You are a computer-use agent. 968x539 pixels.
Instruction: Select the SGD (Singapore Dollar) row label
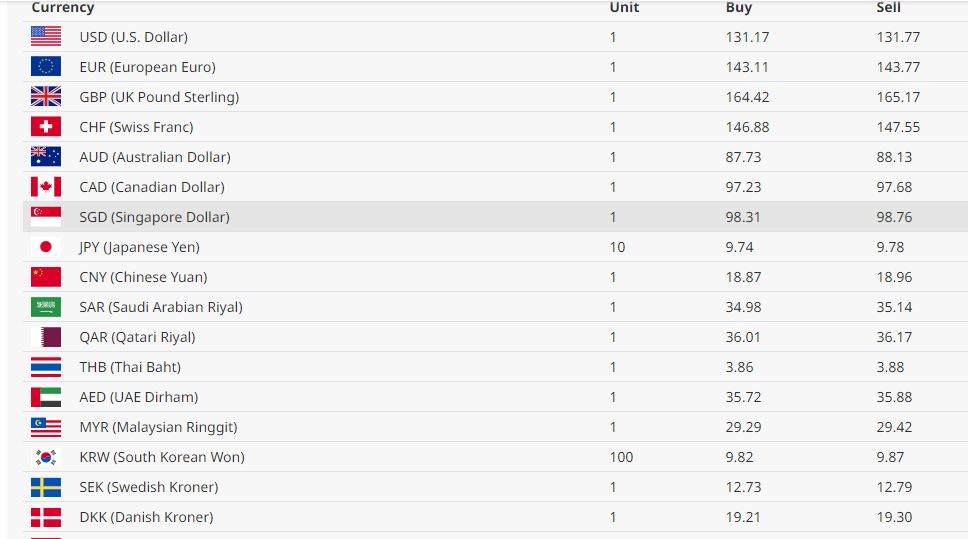point(154,217)
